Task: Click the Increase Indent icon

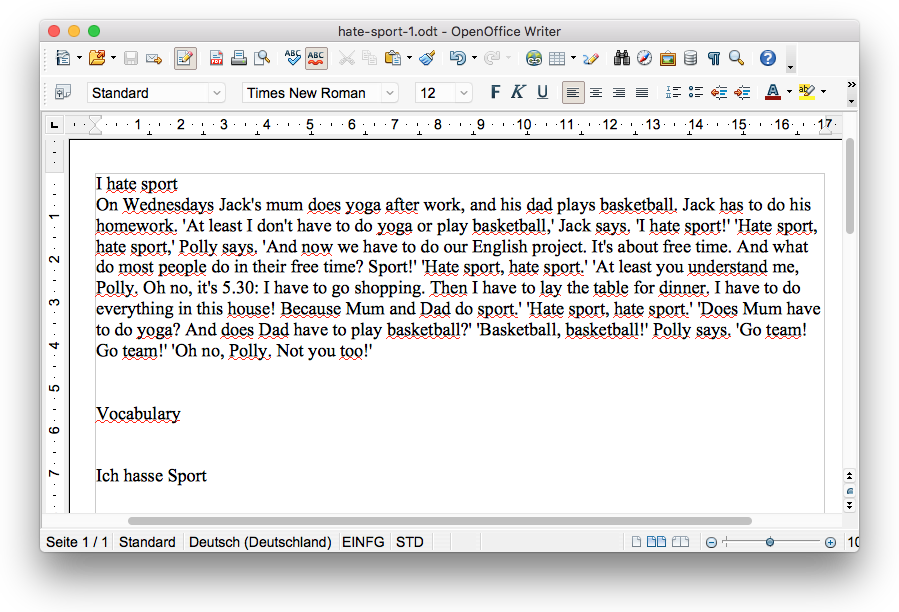Action: coord(742,92)
